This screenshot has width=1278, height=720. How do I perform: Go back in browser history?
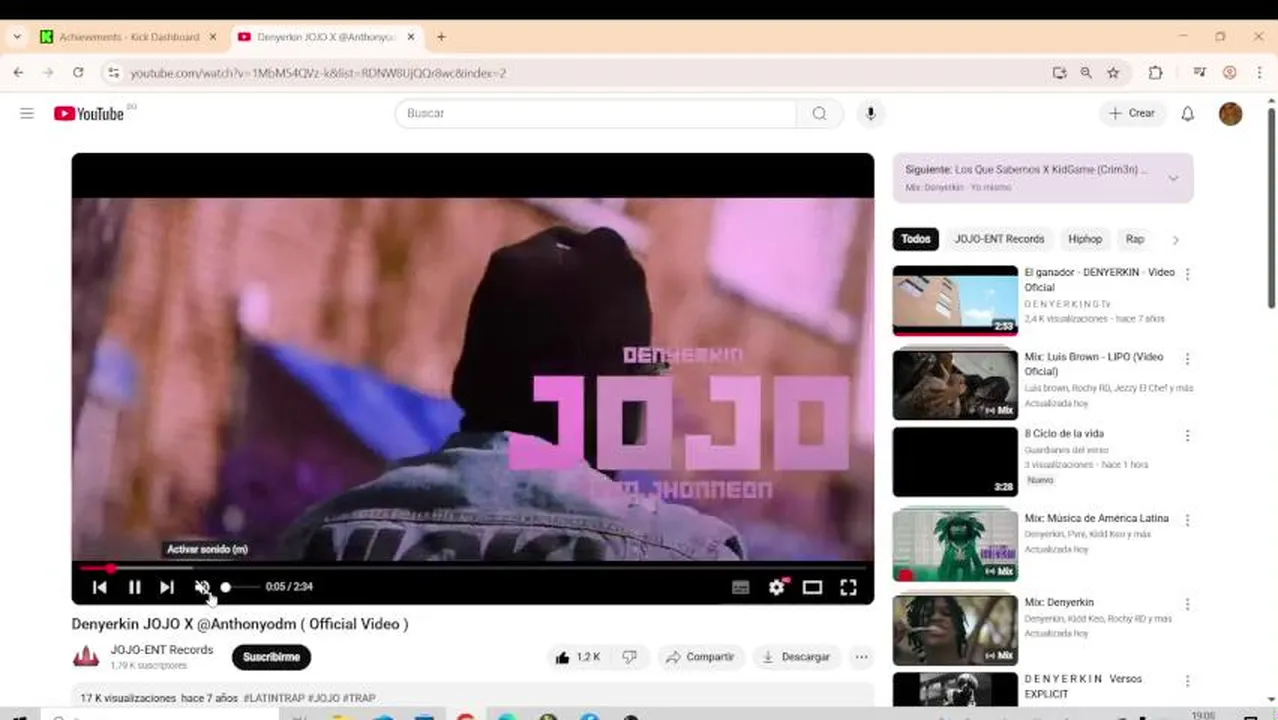pos(18,73)
